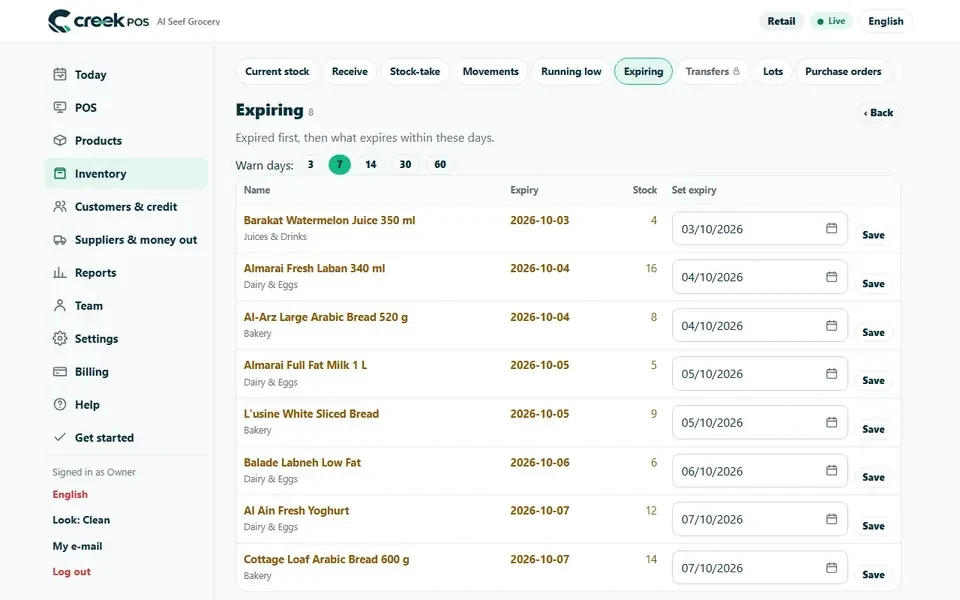Save expiry for Cottage Loaf Arabic Bread

[873, 574]
